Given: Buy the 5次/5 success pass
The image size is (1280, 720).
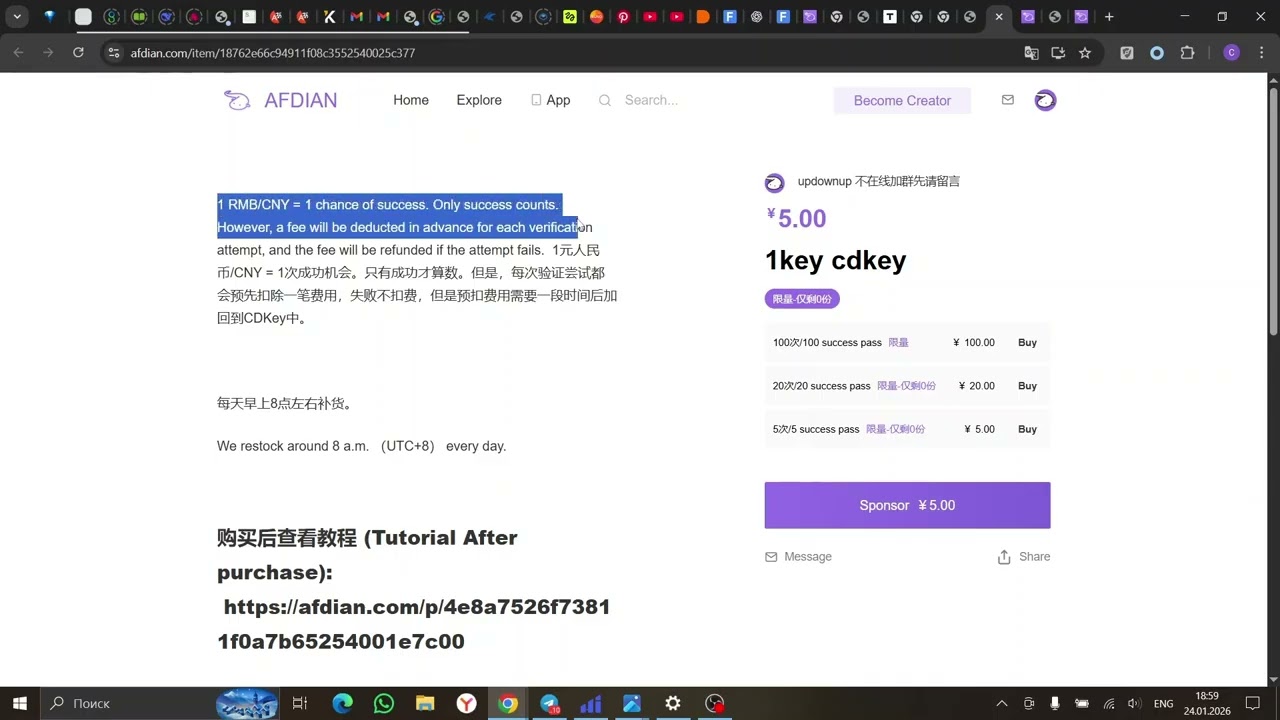Looking at the screenshot, I should (x=1027, y=429).
